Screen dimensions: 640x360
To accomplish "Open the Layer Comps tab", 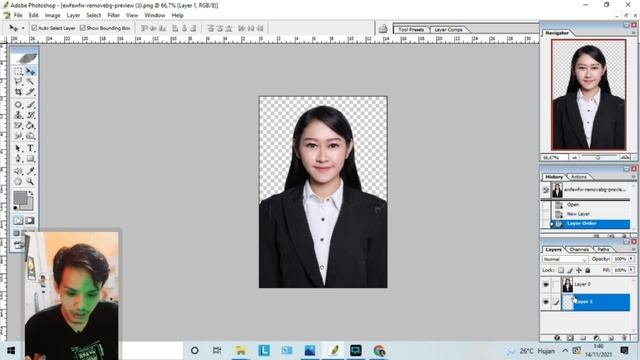I will 448,30.
